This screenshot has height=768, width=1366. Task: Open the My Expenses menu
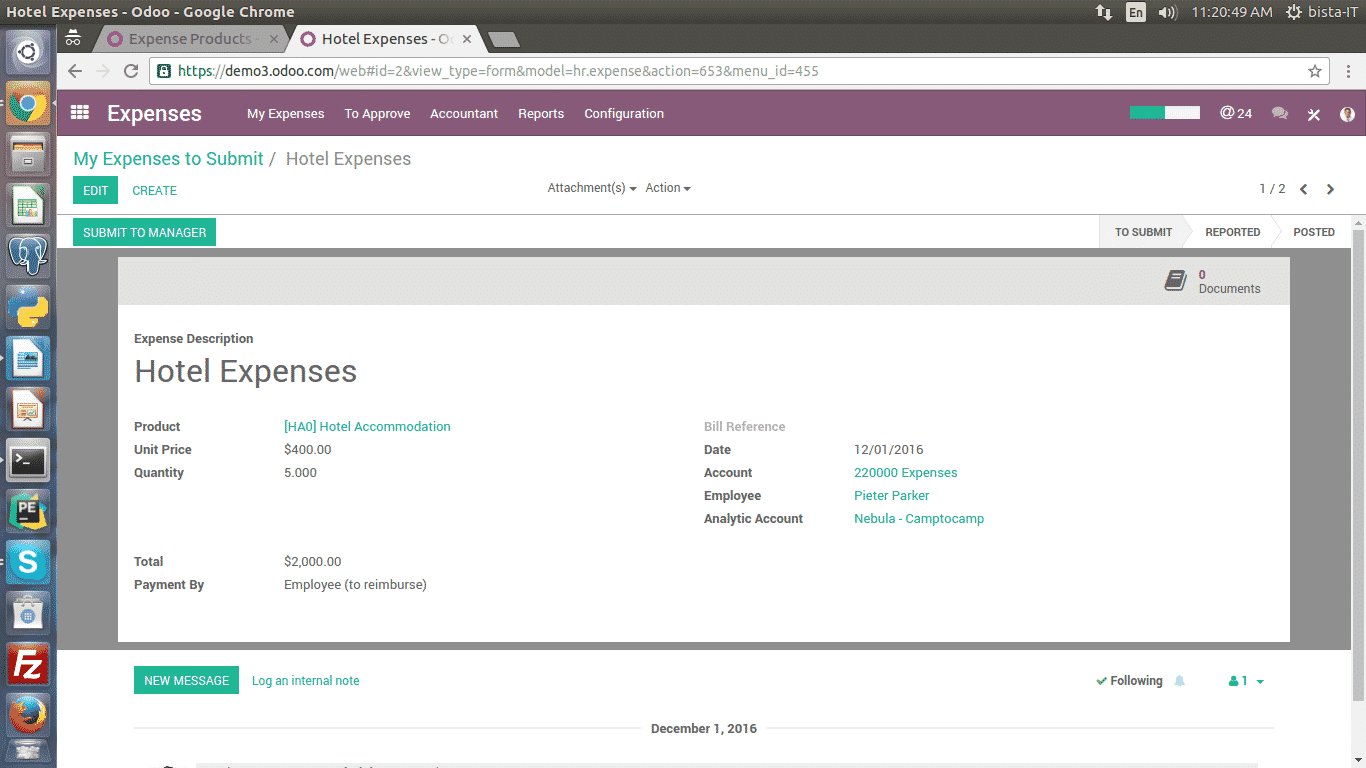coord(286,114)
